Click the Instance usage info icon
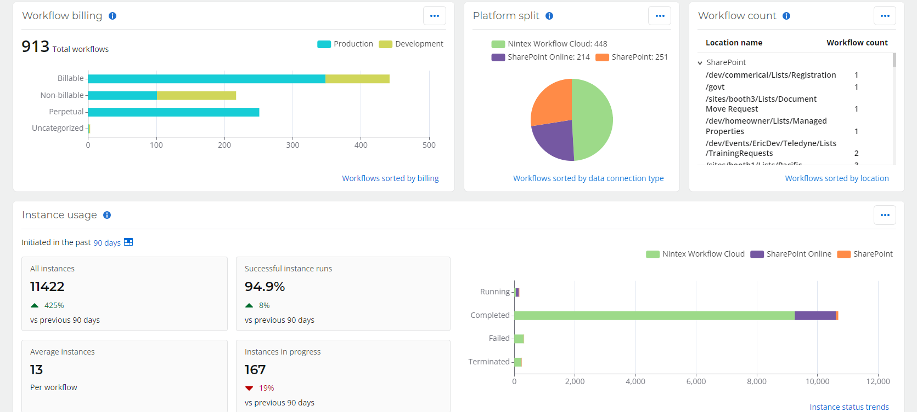This screenshot has height=412, width=918. pyautogui.click(x=107, y=215)
